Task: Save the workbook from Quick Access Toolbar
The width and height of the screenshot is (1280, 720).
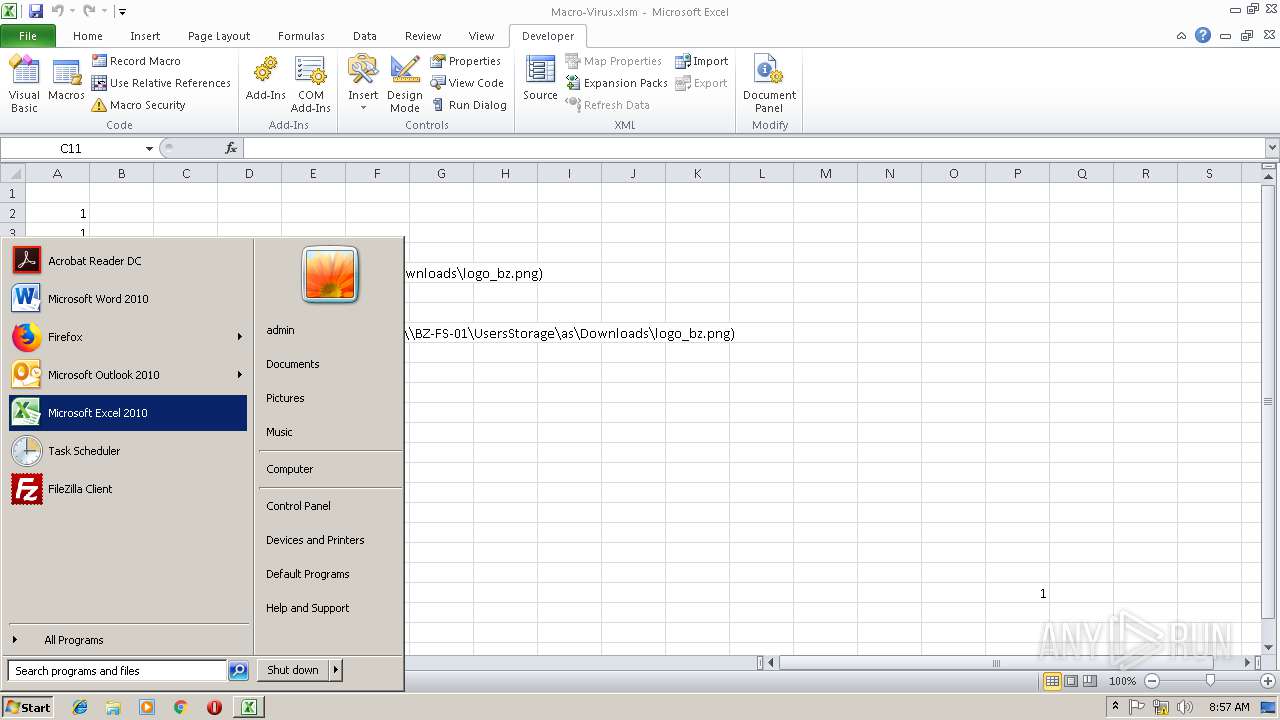Action: coord(36,11)
